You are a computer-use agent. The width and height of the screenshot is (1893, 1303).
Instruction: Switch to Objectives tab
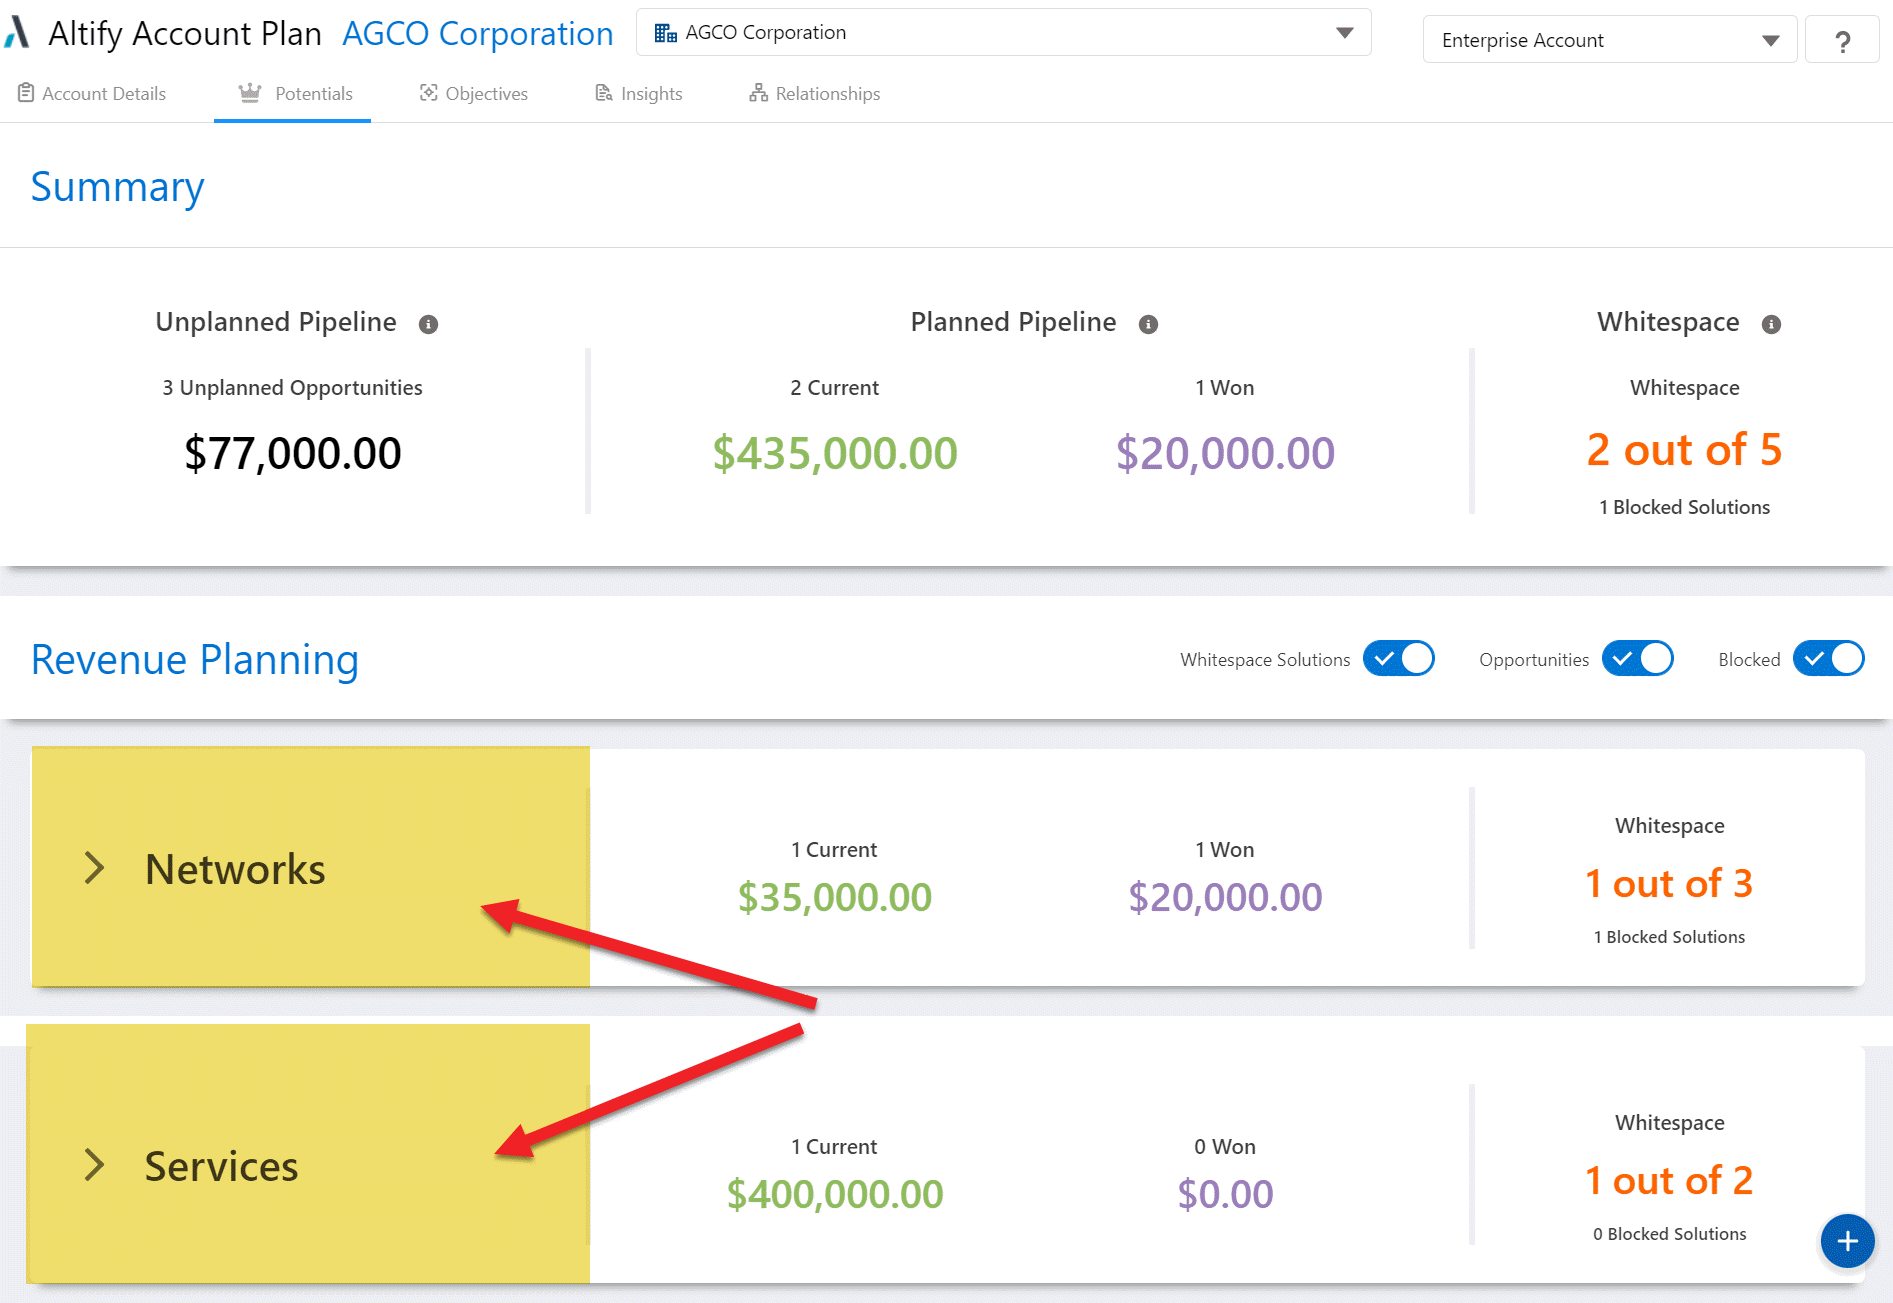[473, 93]
